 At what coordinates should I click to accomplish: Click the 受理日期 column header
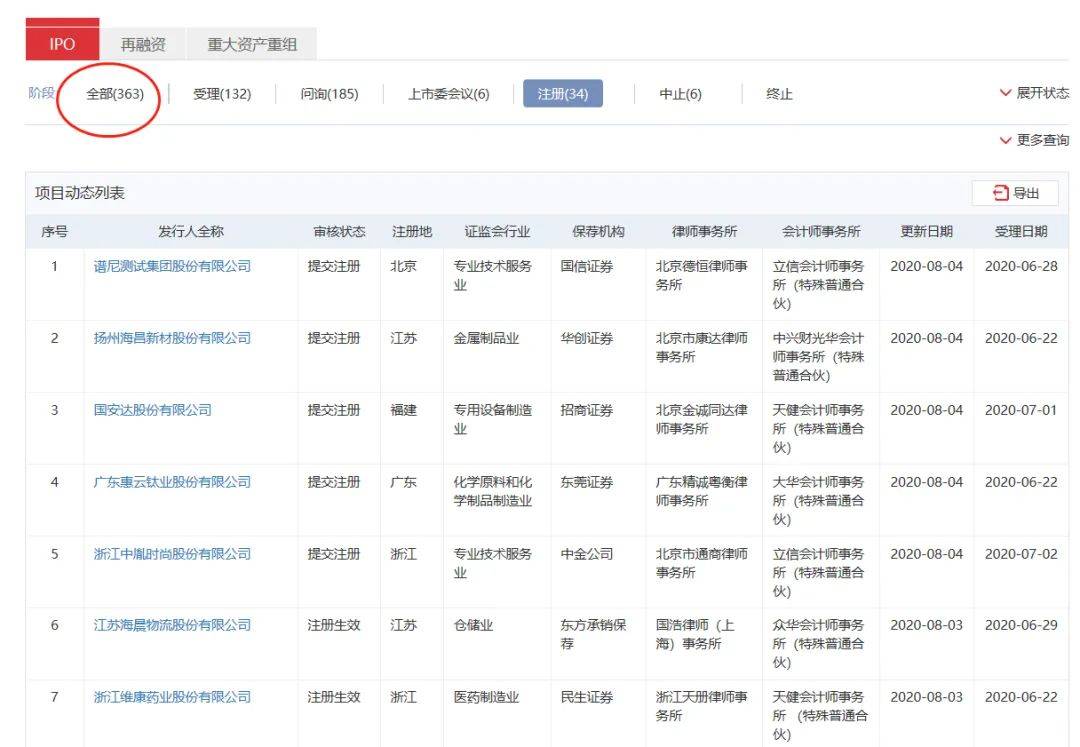pos(1021,232)
